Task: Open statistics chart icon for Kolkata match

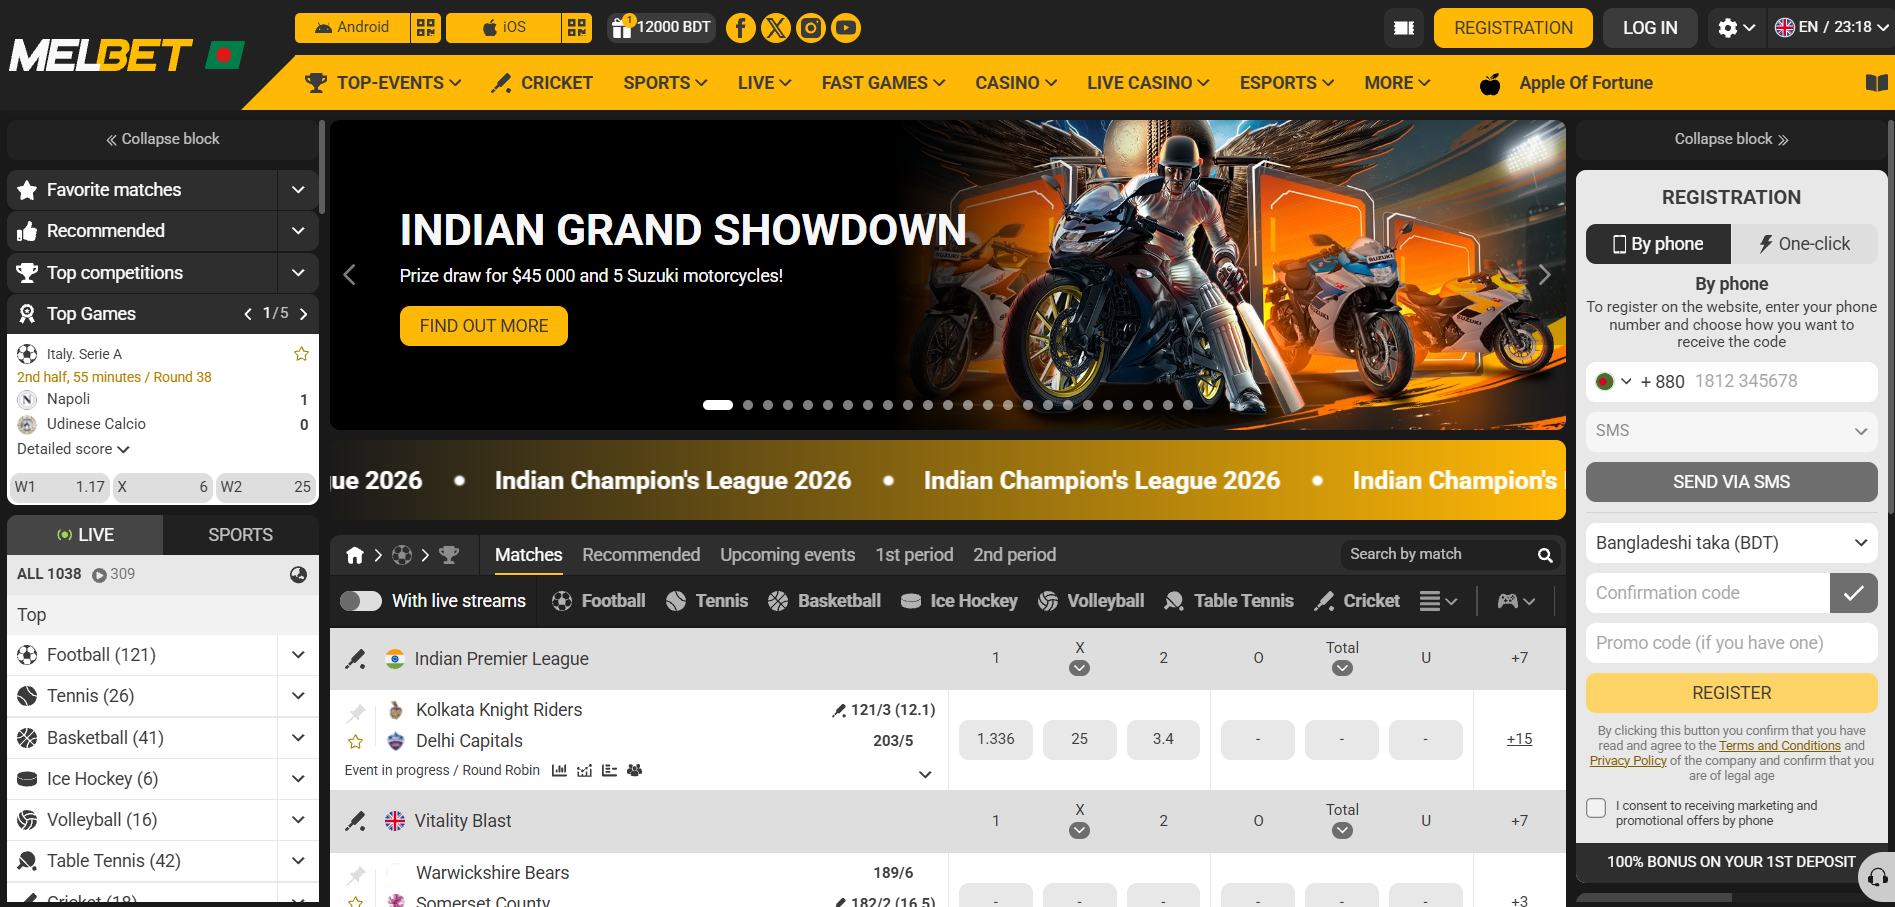Action: click(559, 770)
